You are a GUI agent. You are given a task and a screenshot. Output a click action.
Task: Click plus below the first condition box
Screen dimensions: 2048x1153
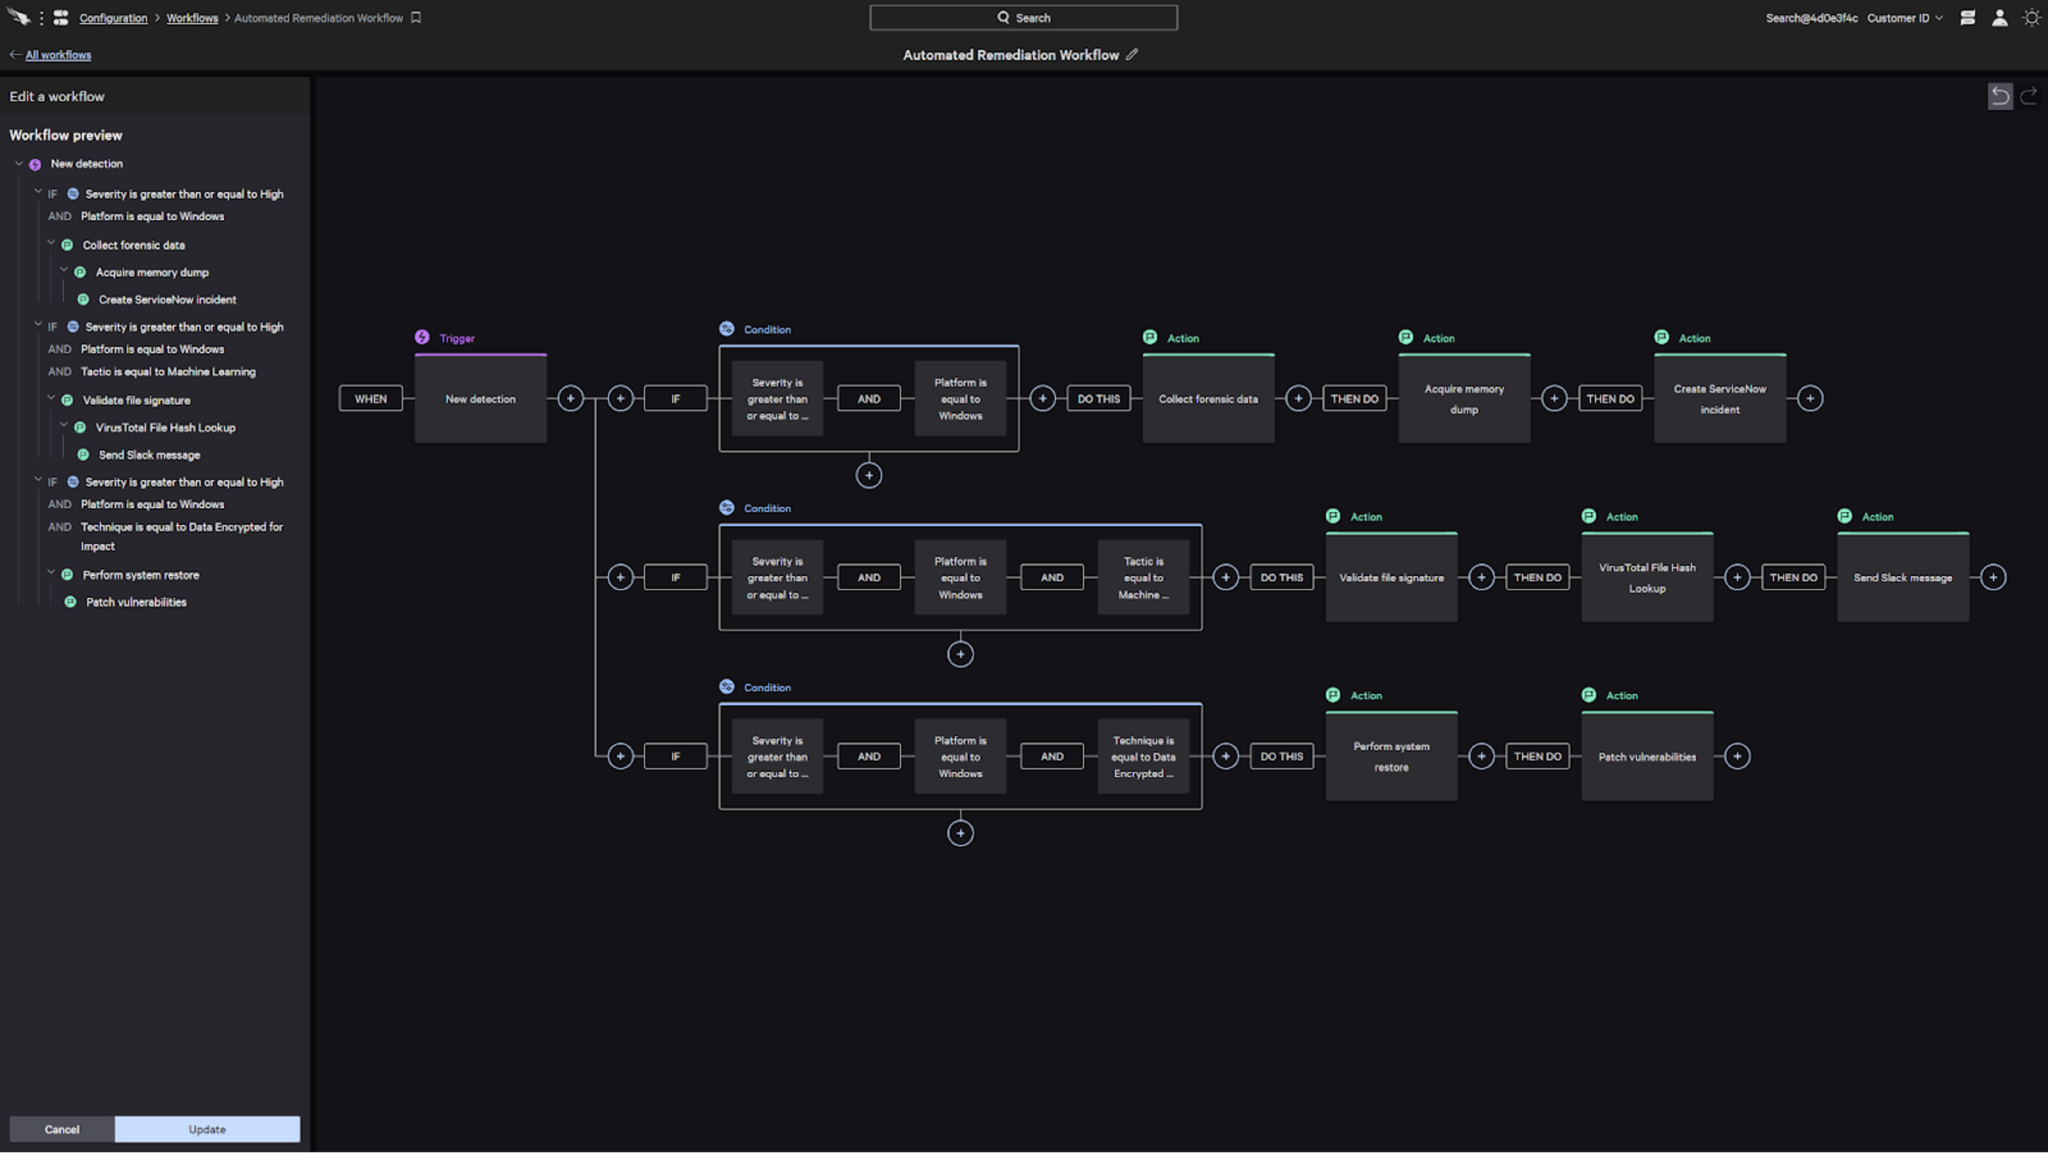tap(868, 476)
